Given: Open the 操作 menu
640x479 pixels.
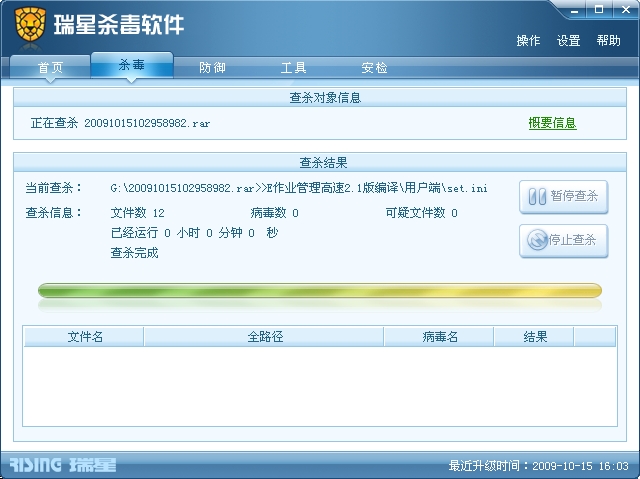Looking at the screenshot, I should click(528, 40).
